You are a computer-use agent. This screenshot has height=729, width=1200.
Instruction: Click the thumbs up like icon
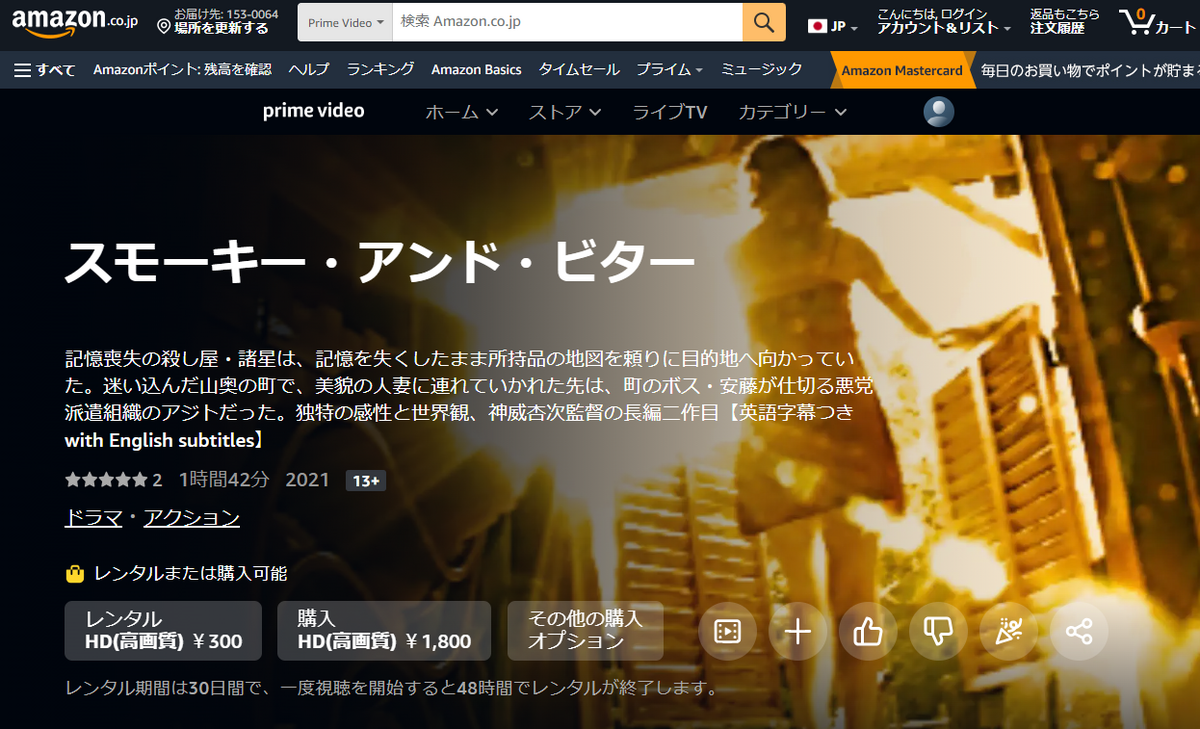(x=867, y=631)
